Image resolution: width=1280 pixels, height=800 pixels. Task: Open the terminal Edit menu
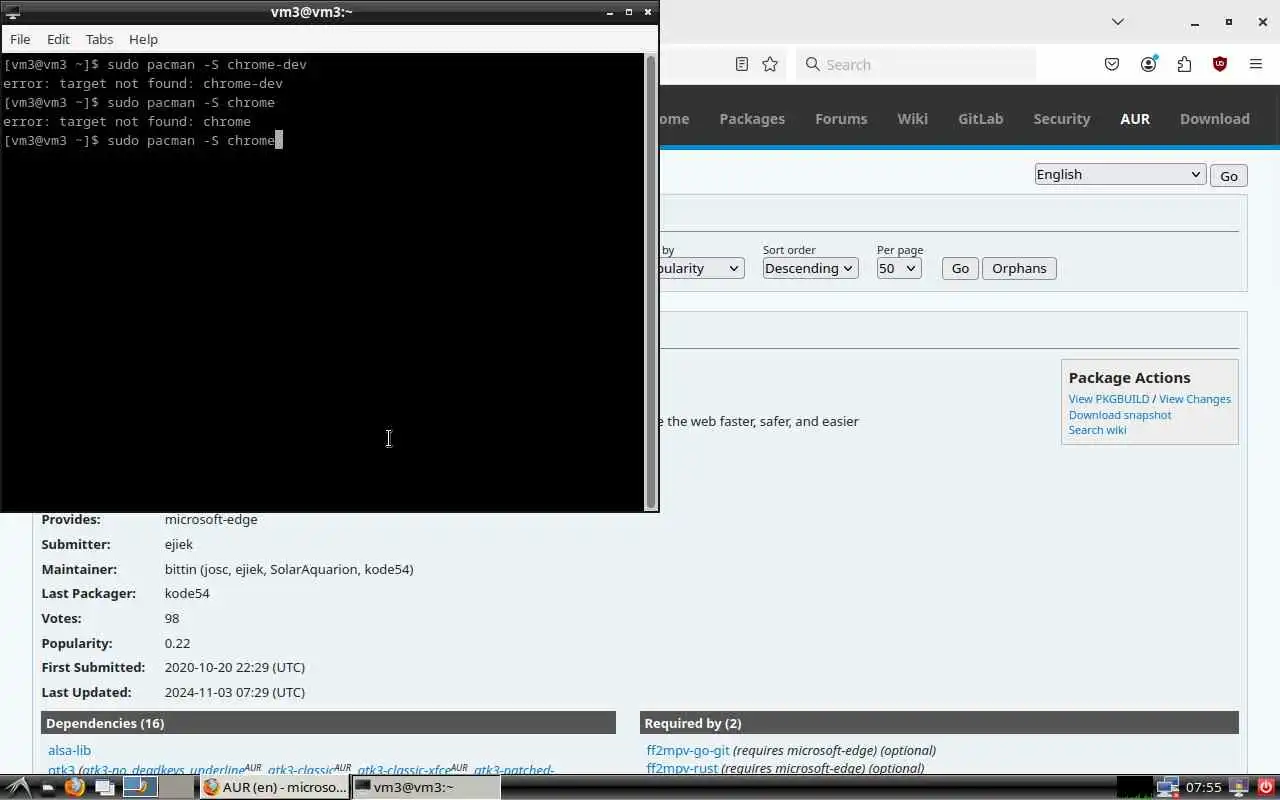(x=58, y=39)
